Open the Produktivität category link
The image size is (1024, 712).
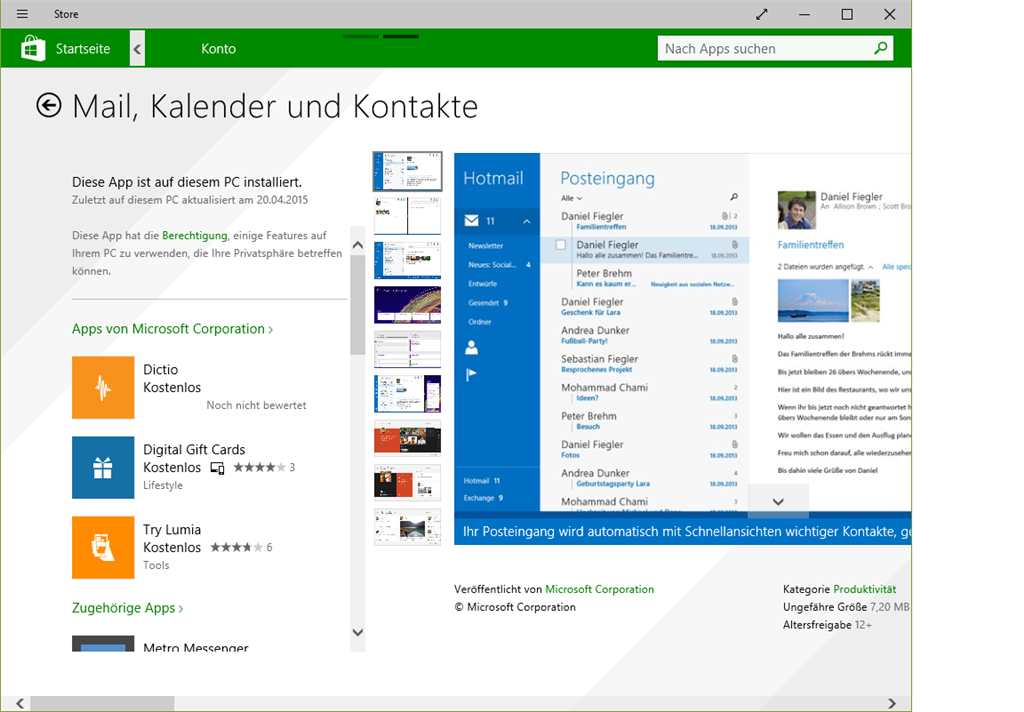coord(864,589)
